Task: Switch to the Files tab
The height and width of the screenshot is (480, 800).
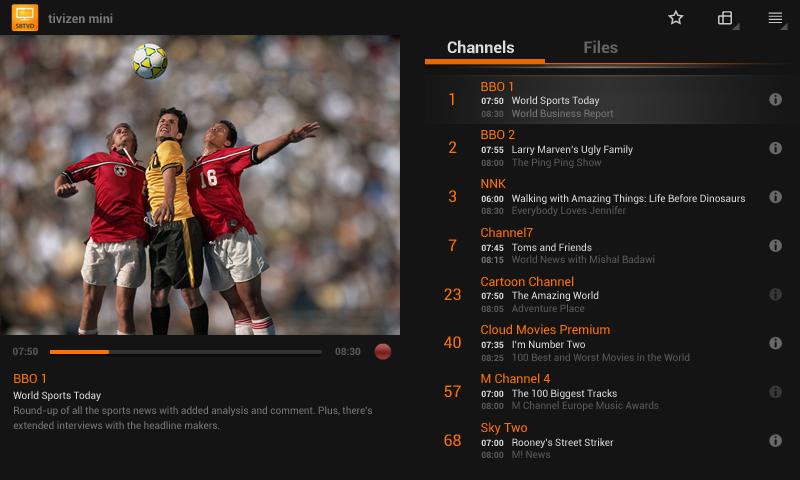Action: tap(601, 47)
